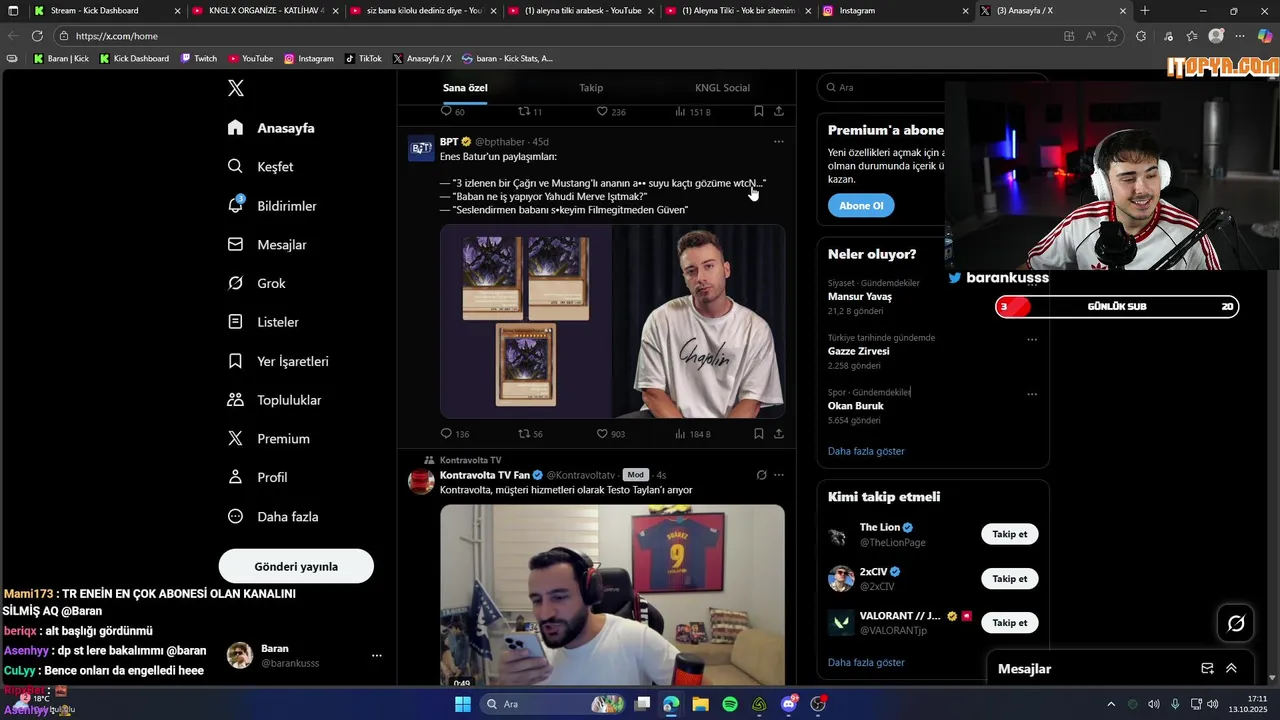
Task: Play the Kontravolta TV Fan video
Action: [612, 595]
